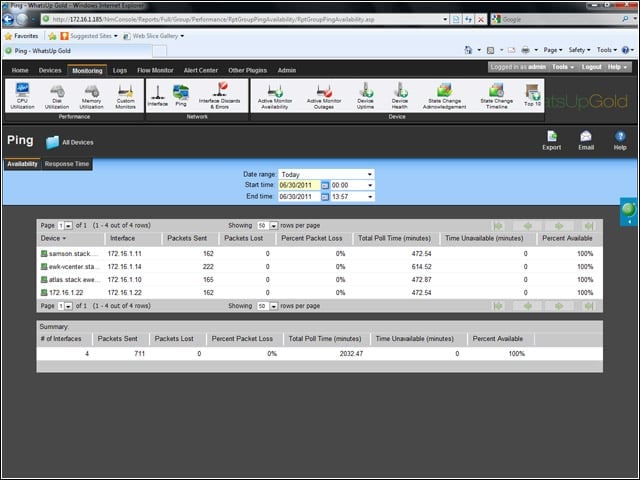
Task: Click the Email report icon
Action: pos(586,140)
